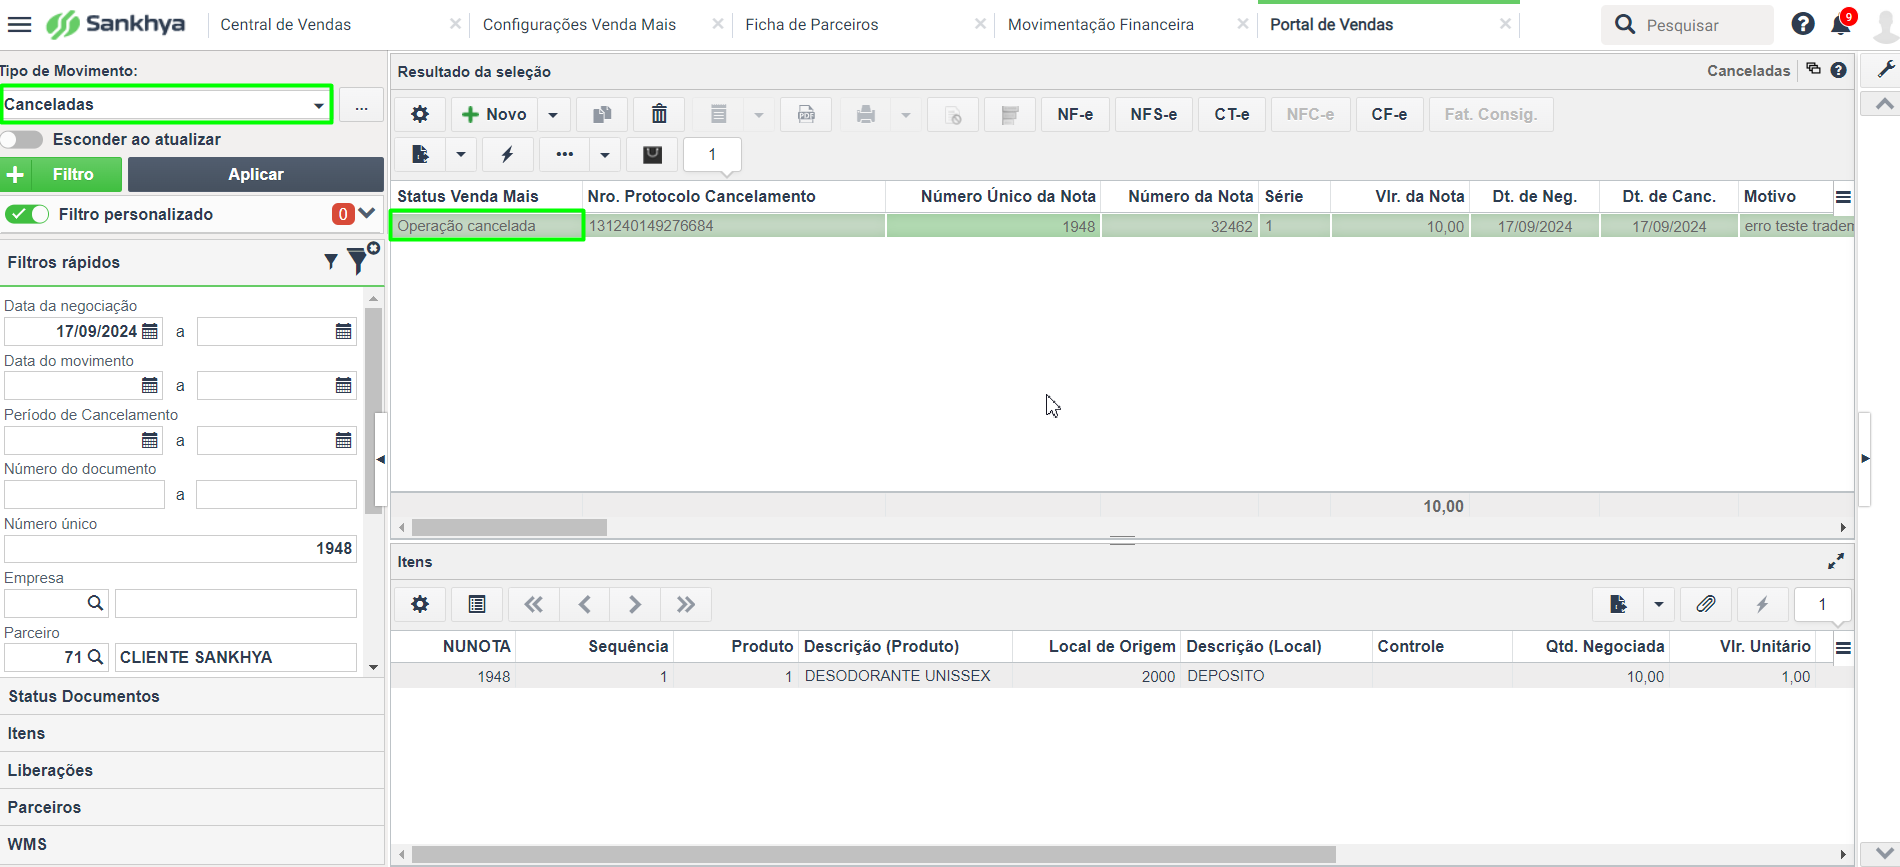Go to first item record
Screen dimensions: 1900x867
coord(534,604)
